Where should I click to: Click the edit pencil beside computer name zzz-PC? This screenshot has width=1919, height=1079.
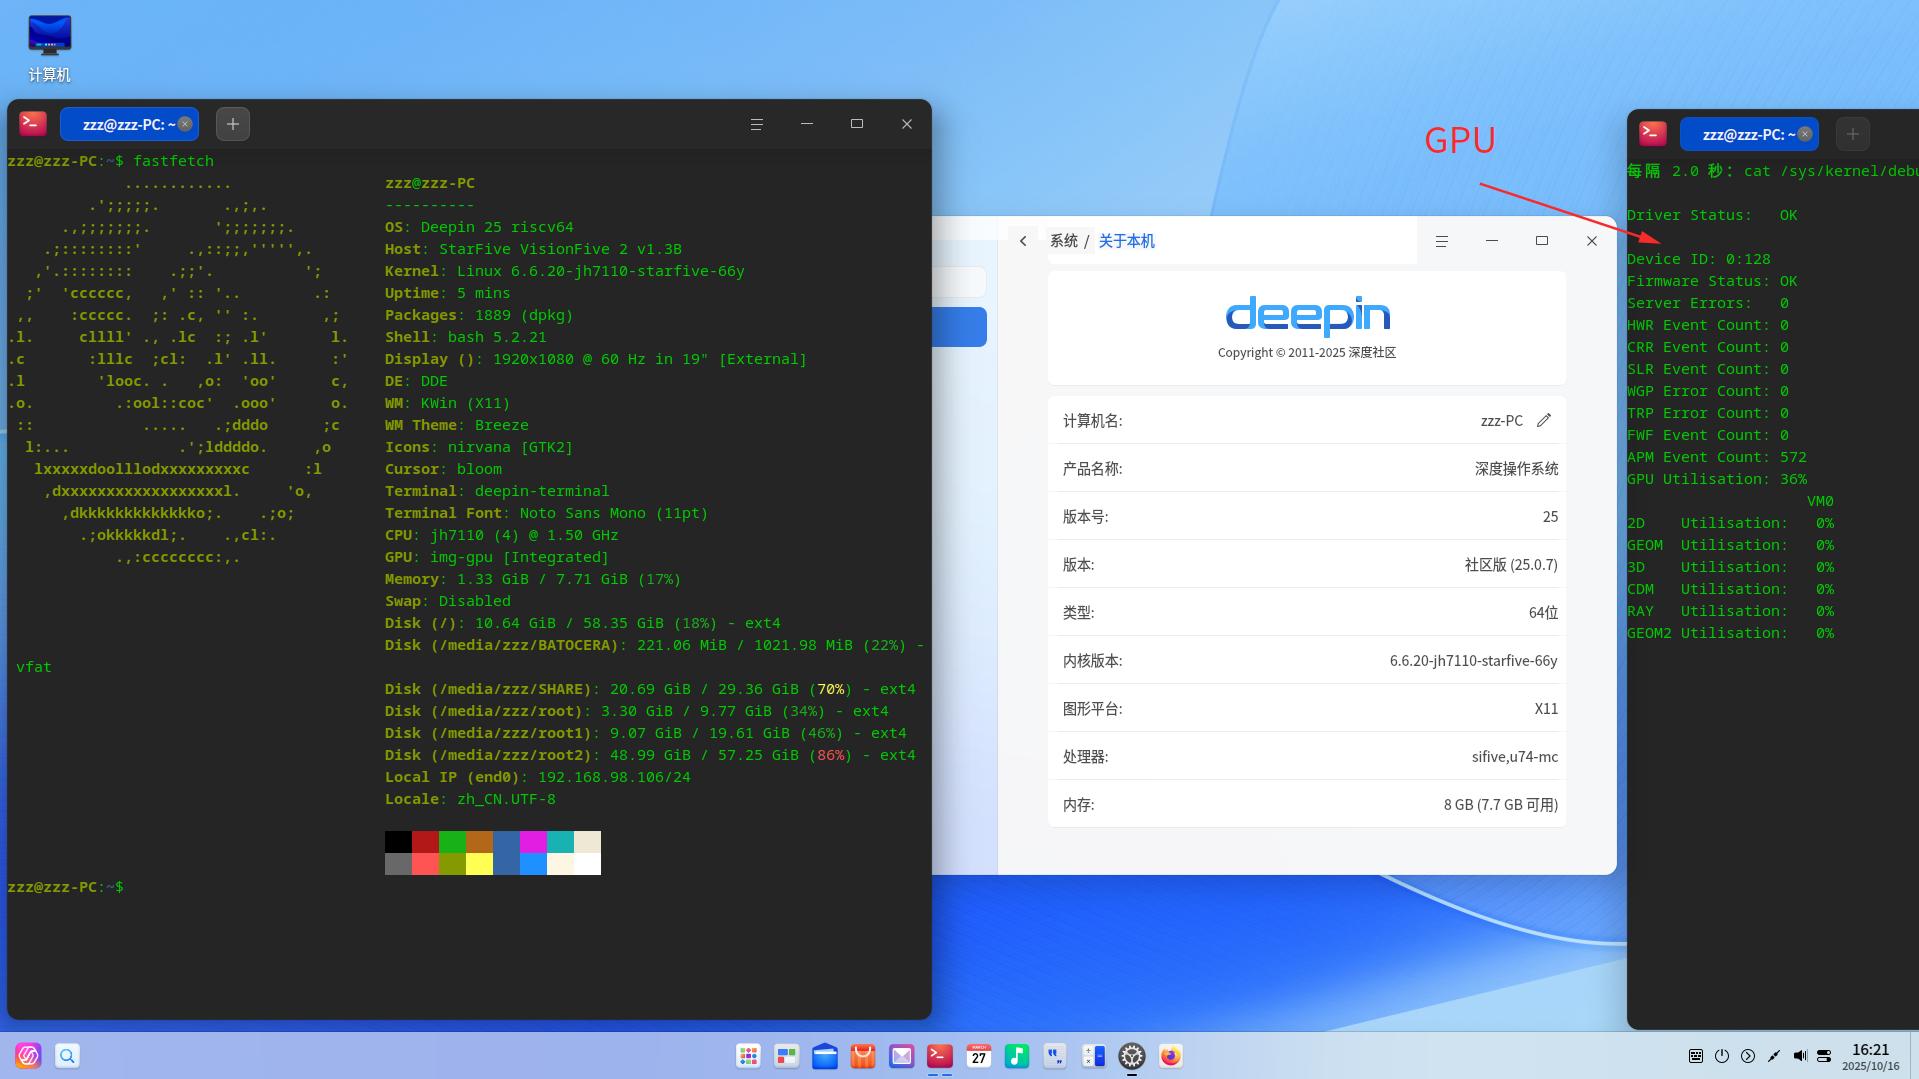point(1544,421)
